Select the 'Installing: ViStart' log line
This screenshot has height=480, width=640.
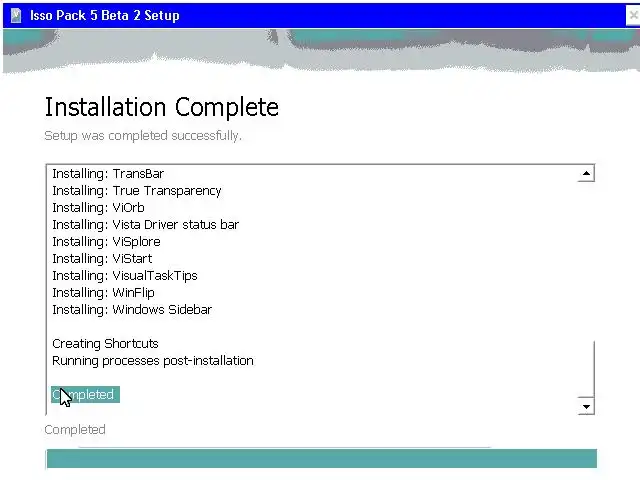(x=102, y=259)
